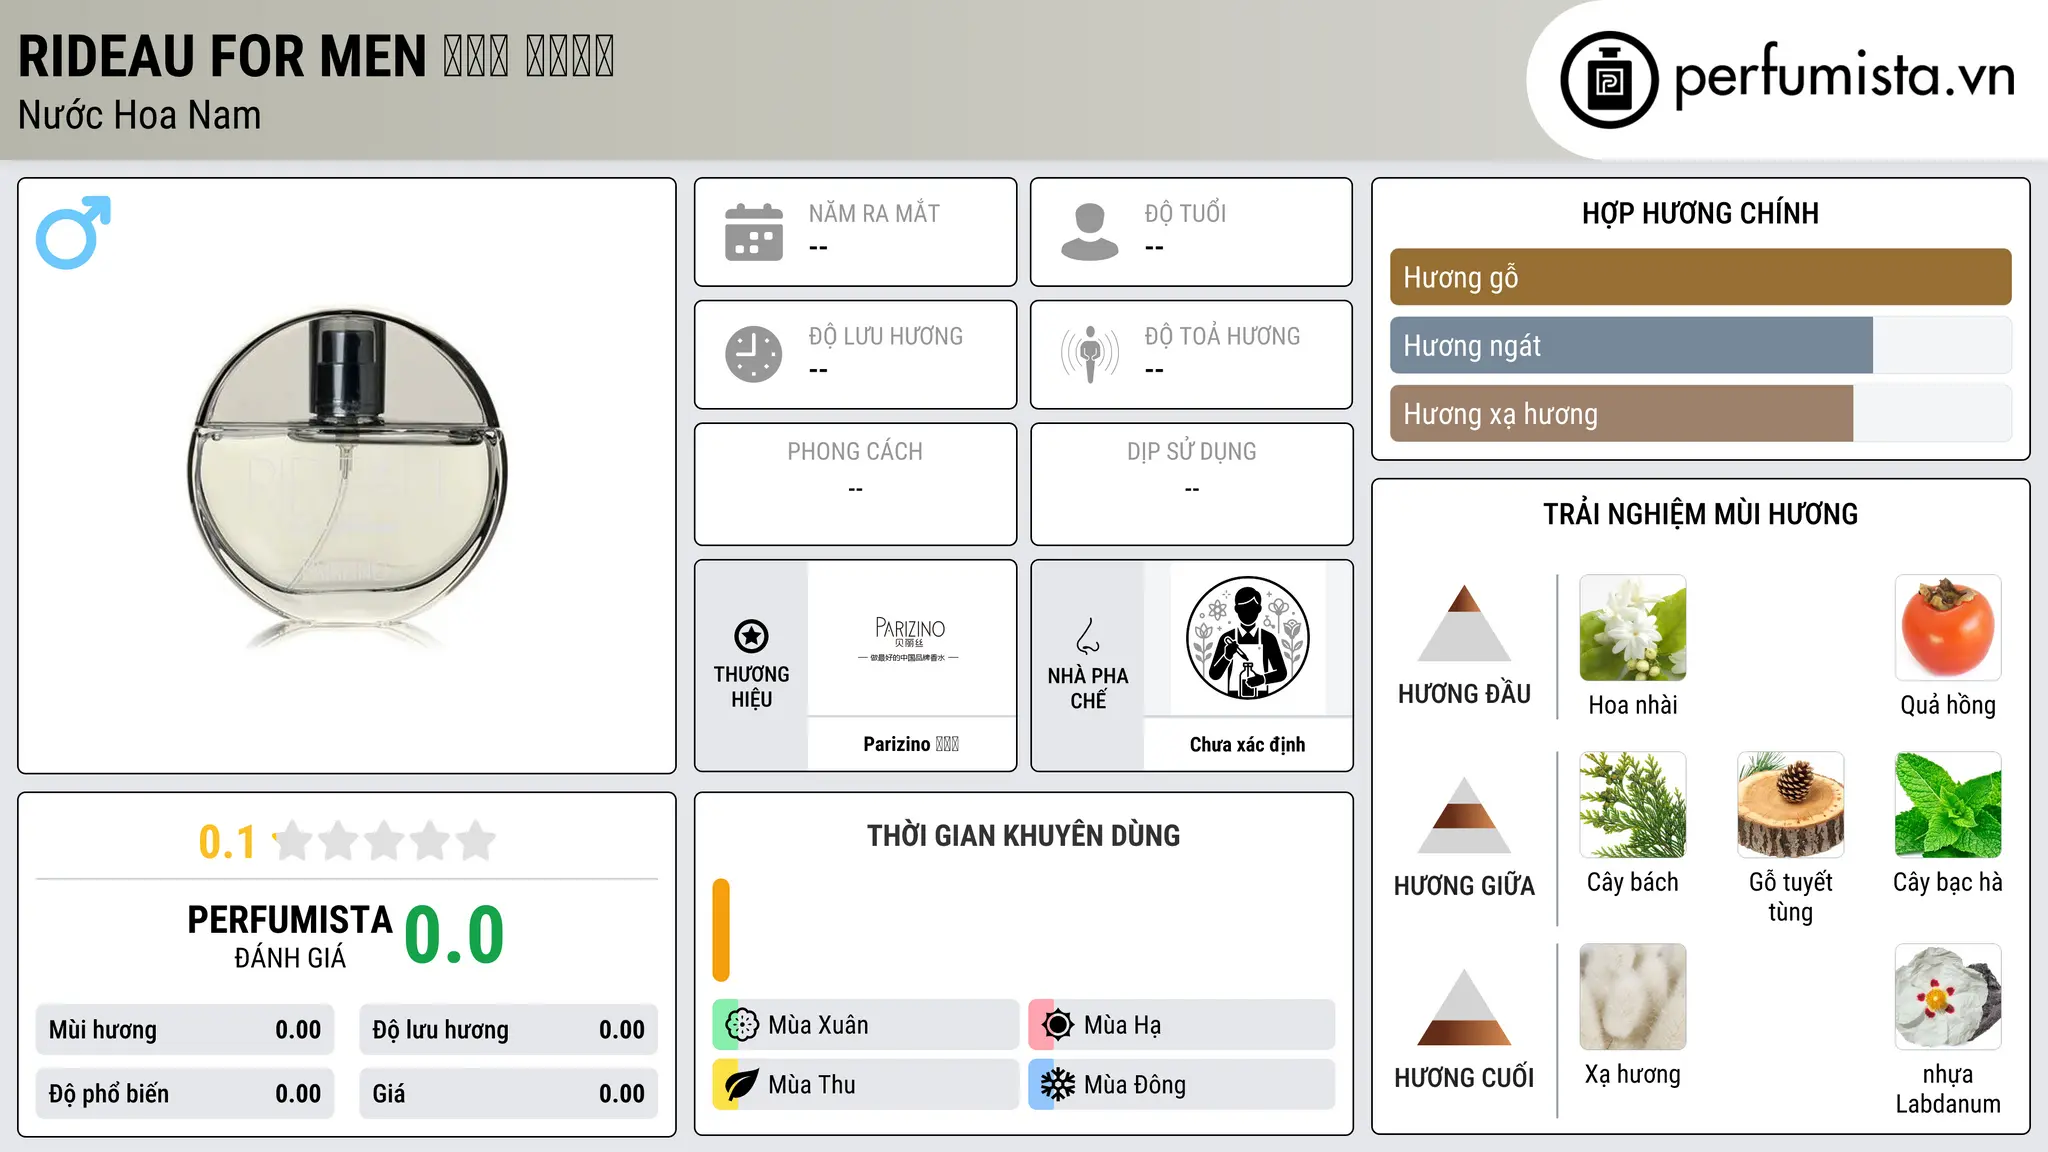Click the Độ lưu hương 0.00 score row
The width and height of the screenshot is (2048, 1152).
pos(508,1030)
